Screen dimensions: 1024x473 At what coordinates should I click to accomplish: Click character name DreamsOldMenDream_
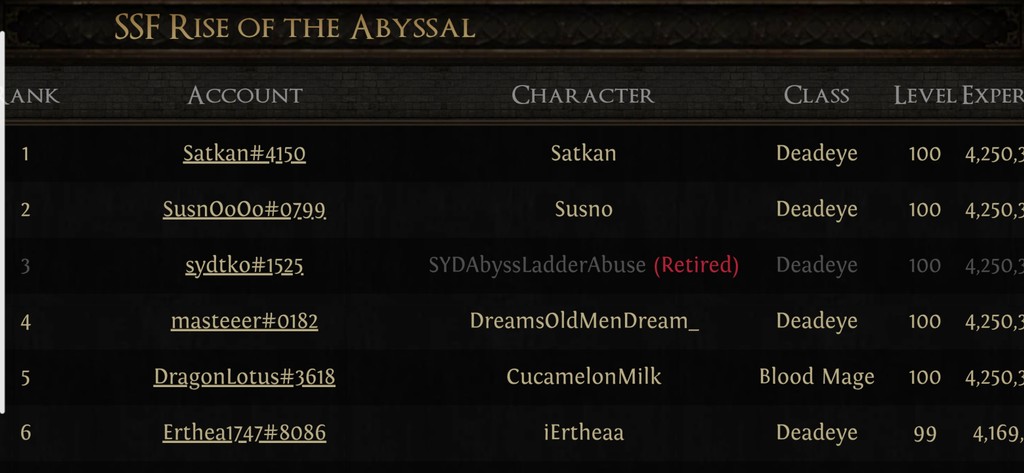coord(584,321)
